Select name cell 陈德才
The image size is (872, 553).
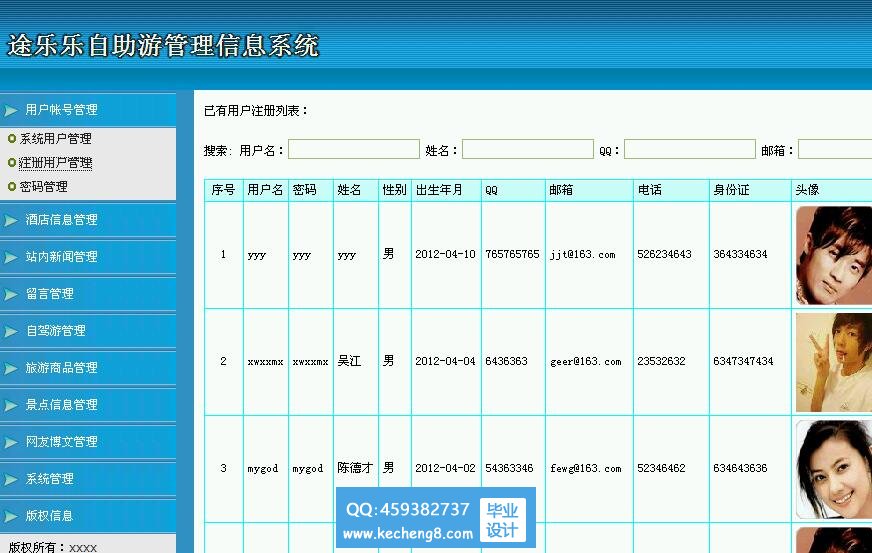(x=355, y=468)
